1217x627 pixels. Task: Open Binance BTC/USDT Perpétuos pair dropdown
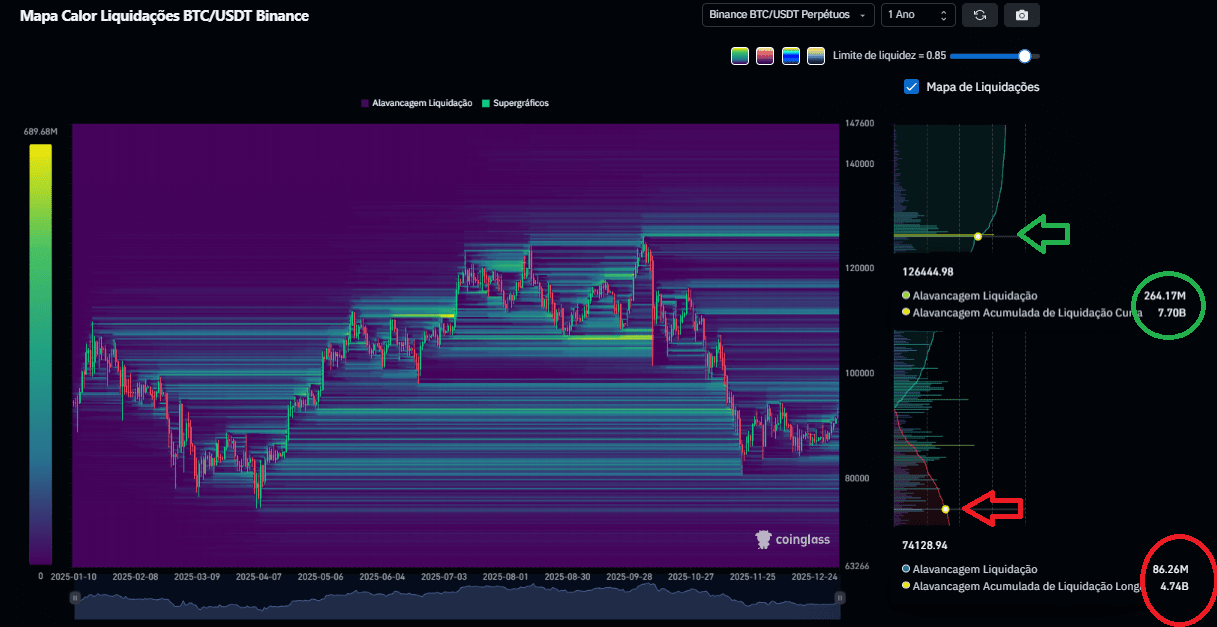pyautogui.click(x=786, y=15)
